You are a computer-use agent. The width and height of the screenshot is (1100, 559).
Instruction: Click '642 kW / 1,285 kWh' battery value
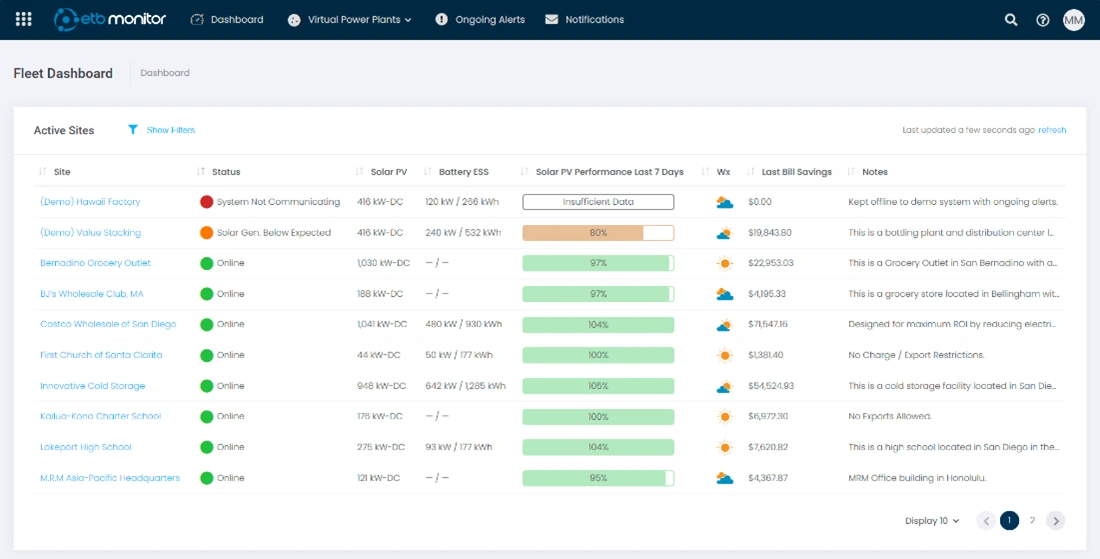click(x=466, y=386)
